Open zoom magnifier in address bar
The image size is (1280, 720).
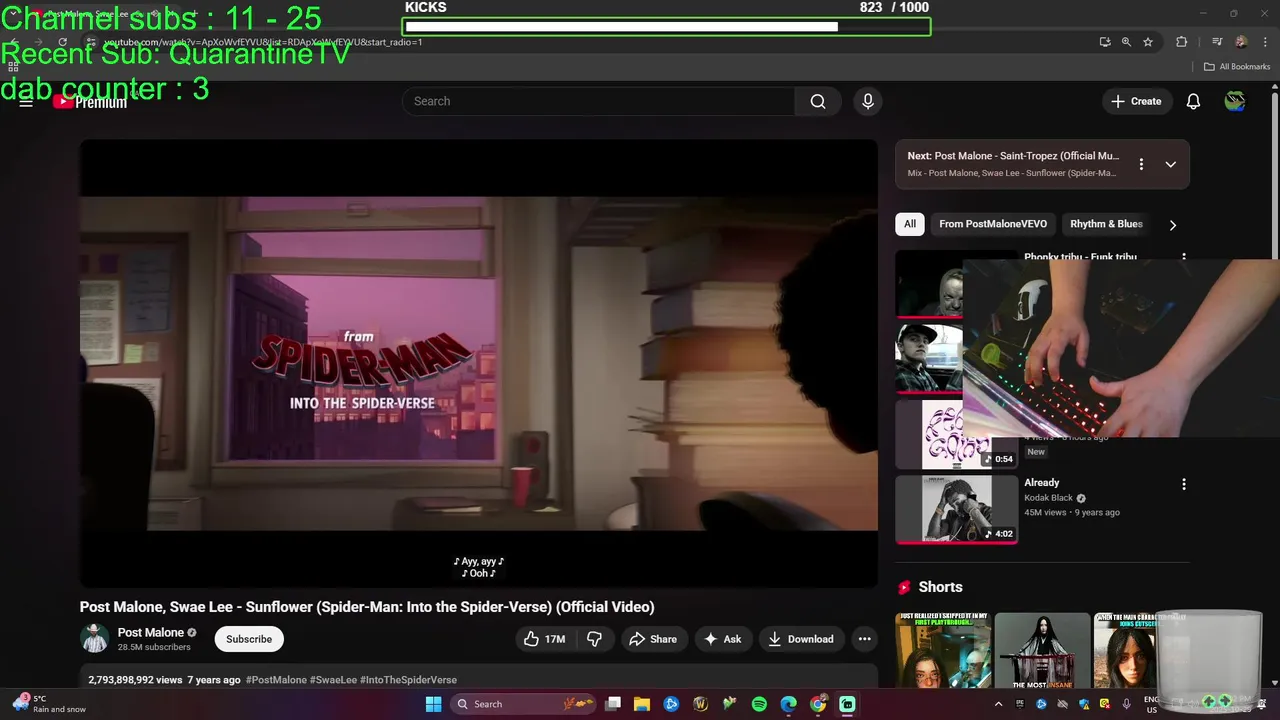click(1126, 42)
